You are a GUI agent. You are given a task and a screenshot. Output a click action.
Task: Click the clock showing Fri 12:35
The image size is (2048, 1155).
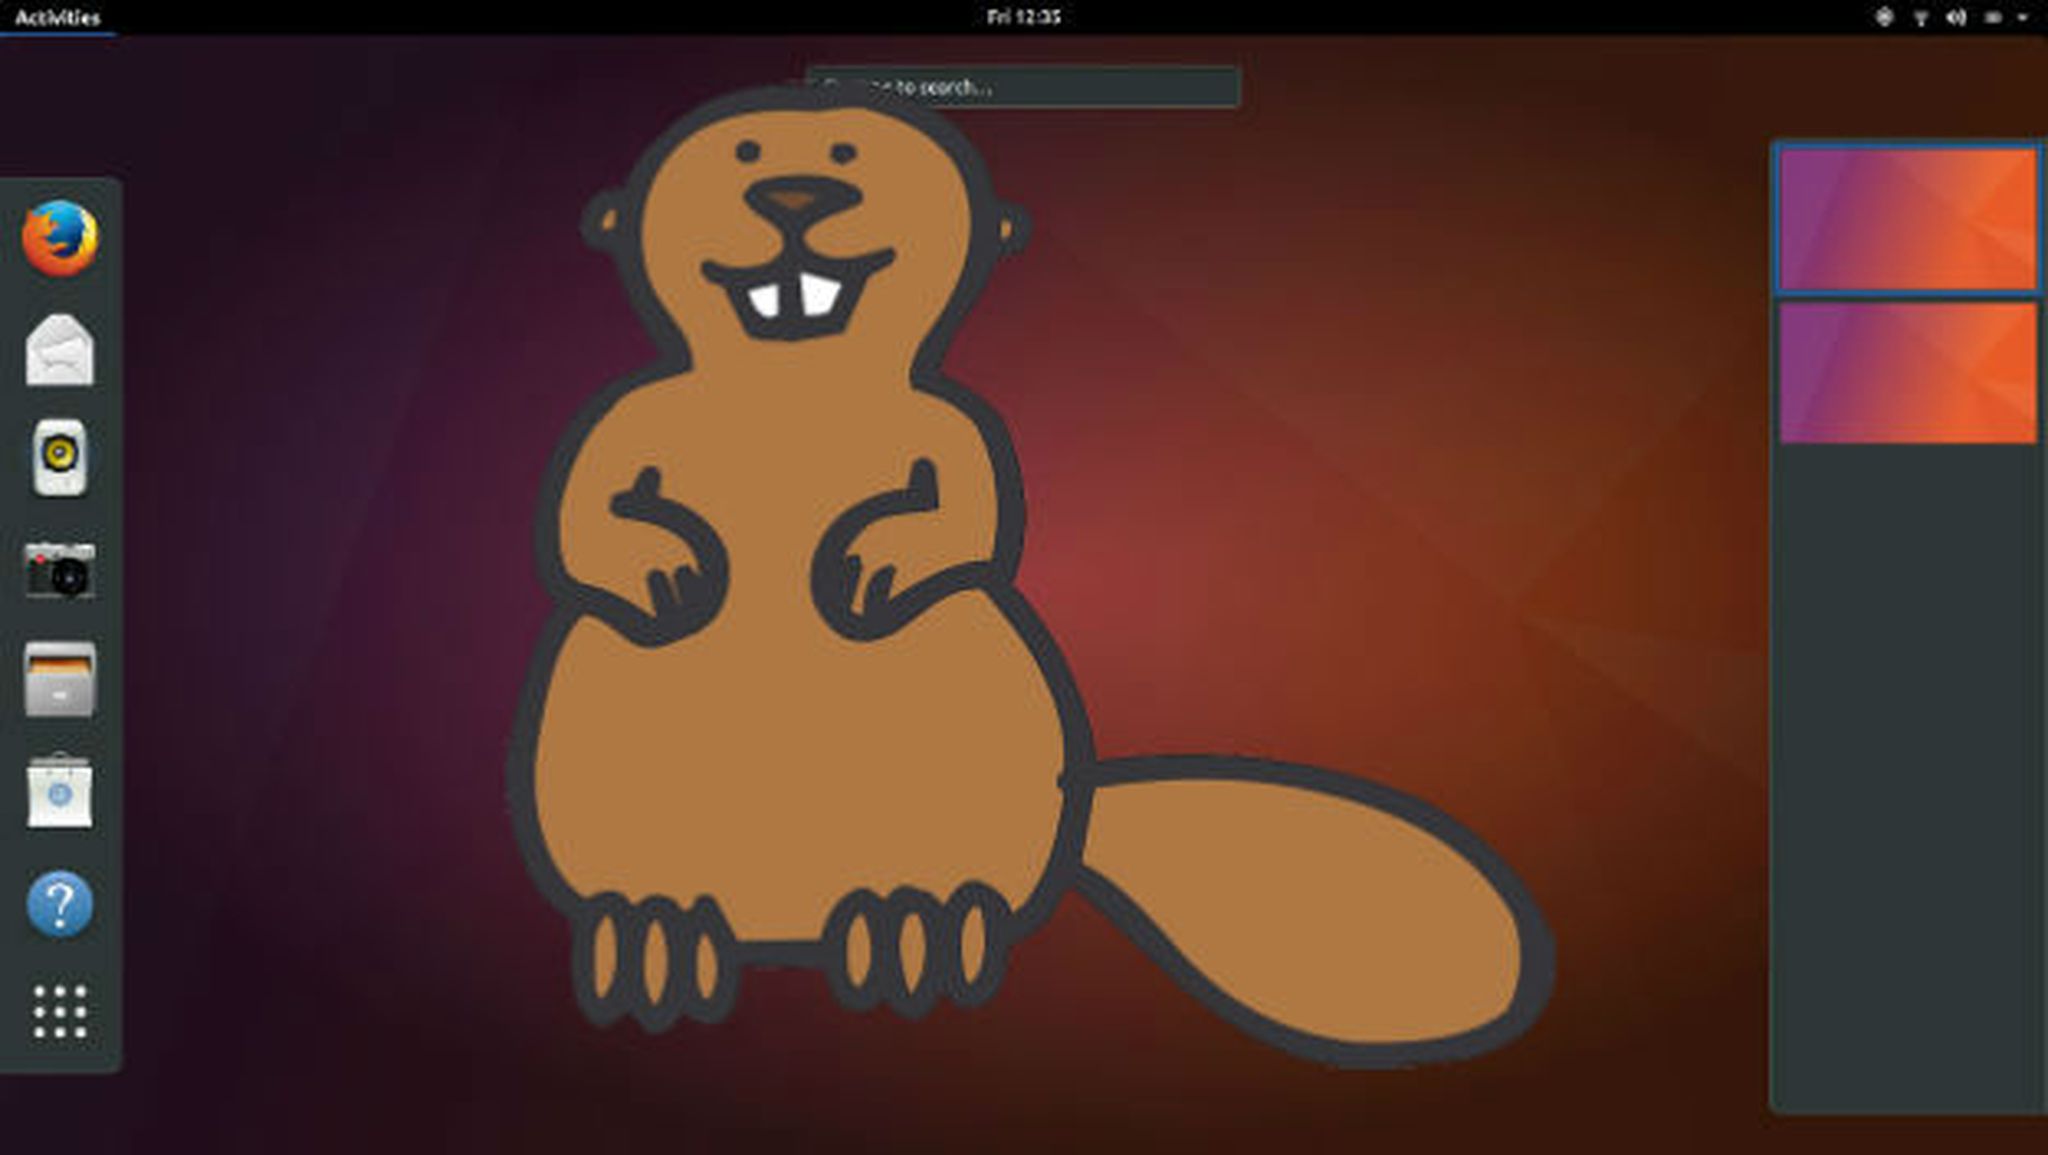coord(1022,17)
